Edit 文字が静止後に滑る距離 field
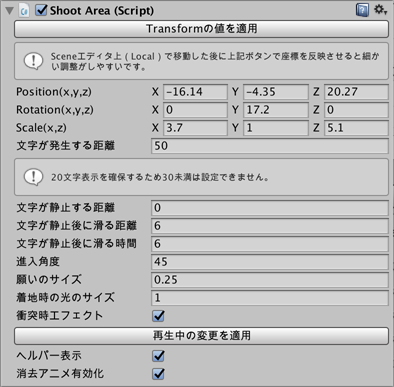Viewport: 394px width, 387px height. coord(270,226)
